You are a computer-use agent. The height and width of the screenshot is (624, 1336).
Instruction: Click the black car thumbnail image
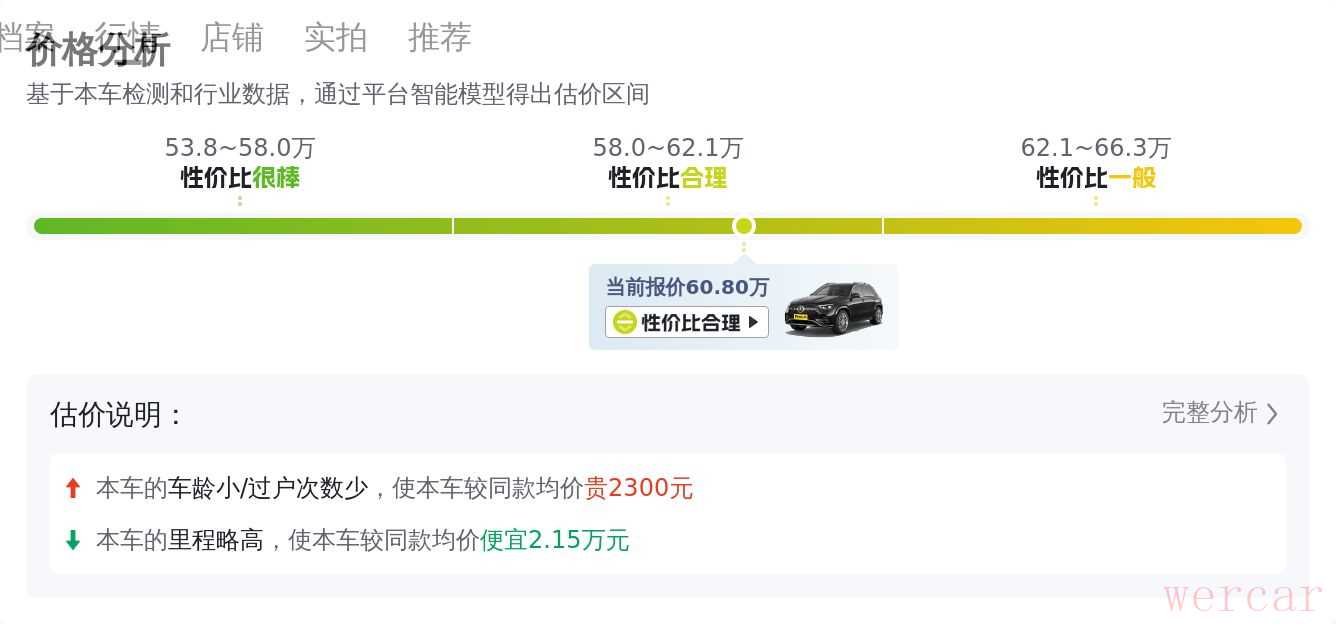pos(833,308)
